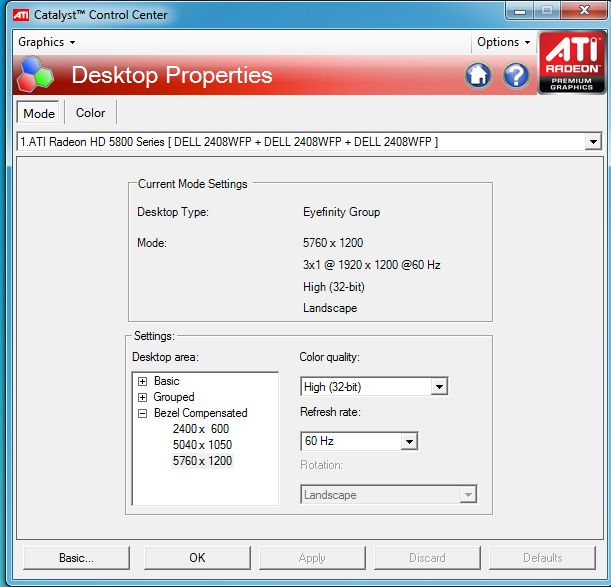The width and height of the screenshot is (611, 587).
Task: Open the Graphics menu
Action: coord(46,42)
